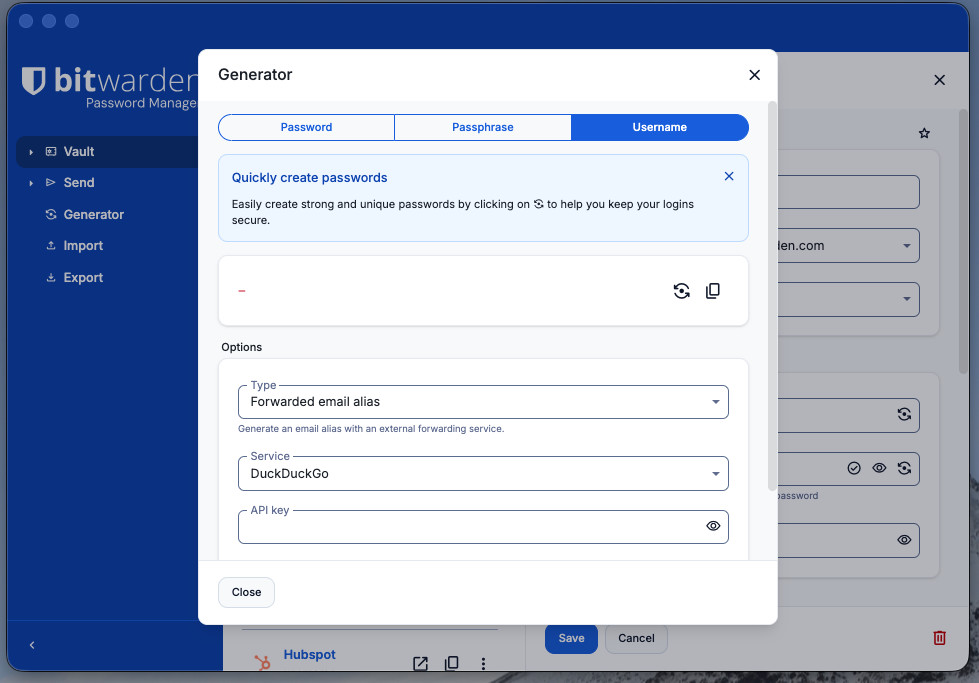Close the Generator dialog with the X

pyautogui.click(x=754, y=75)
